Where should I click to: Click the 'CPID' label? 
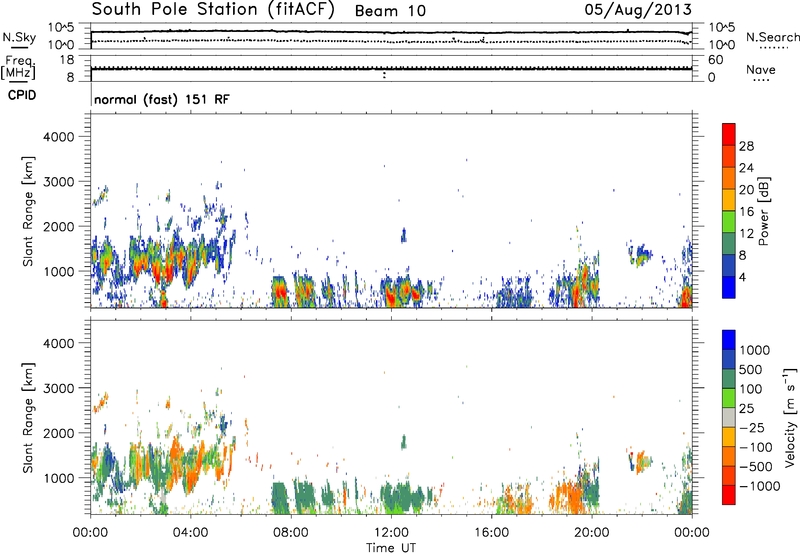point(22,95)
